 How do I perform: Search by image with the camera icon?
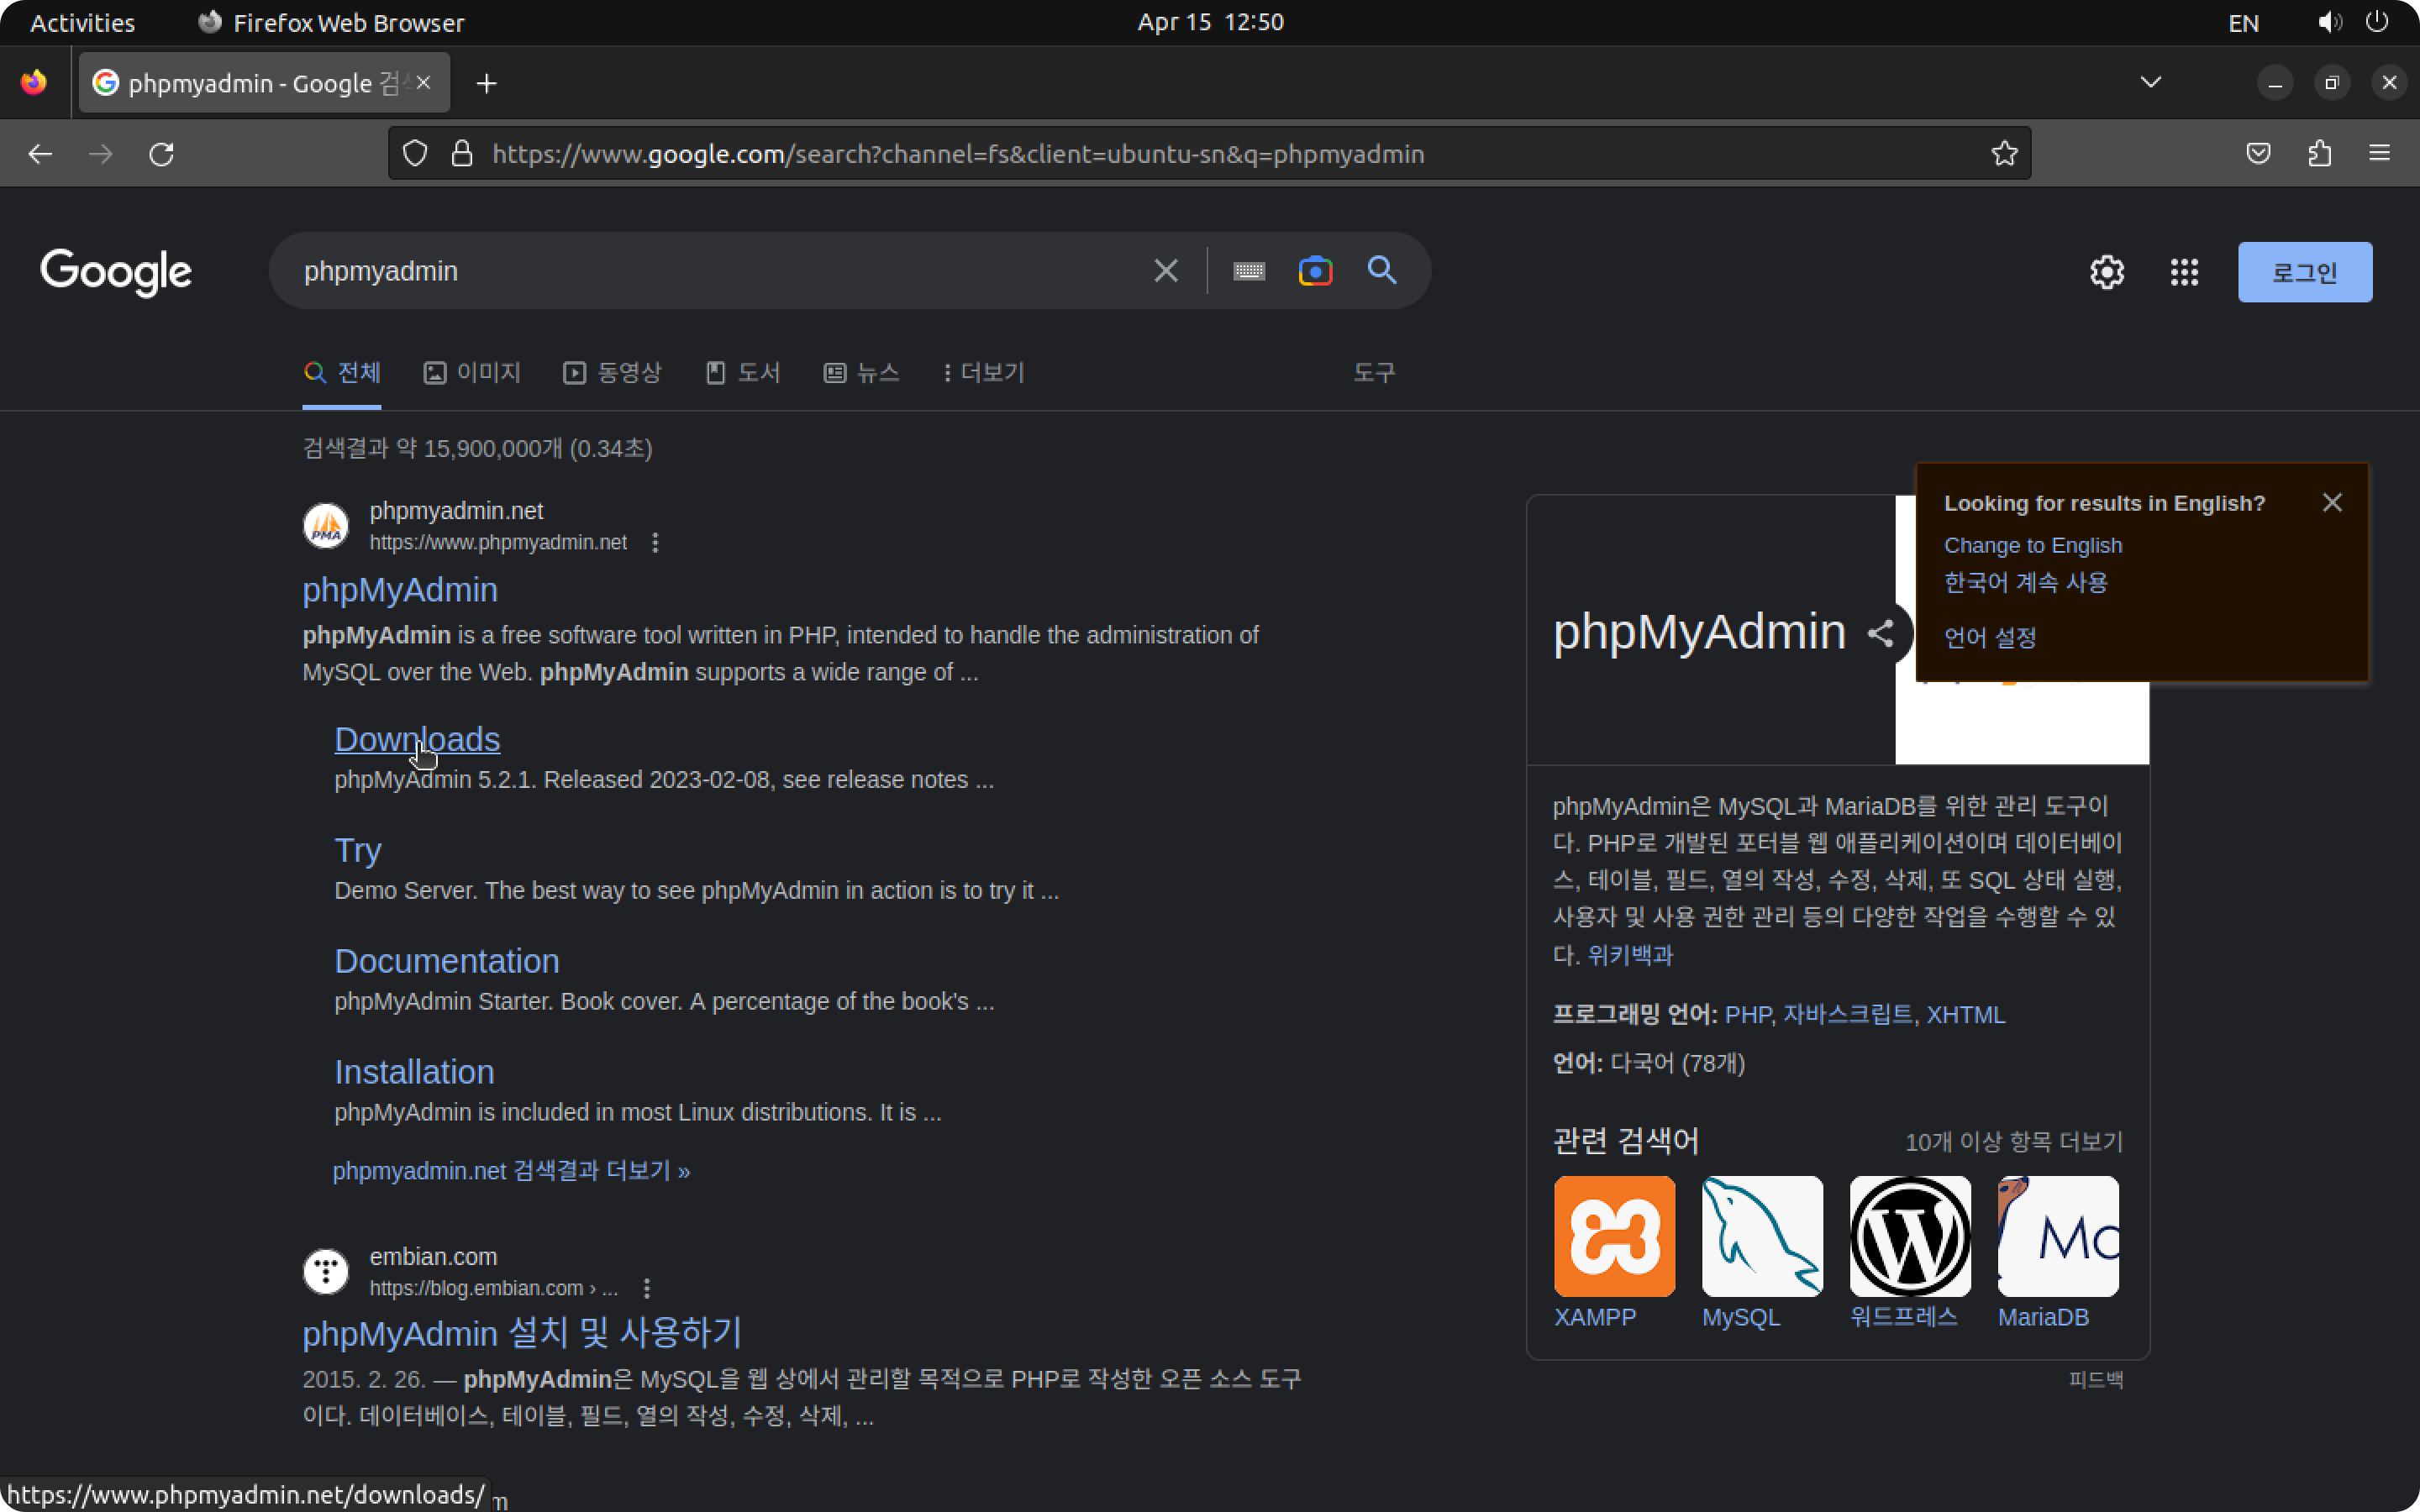(1315, 271)
